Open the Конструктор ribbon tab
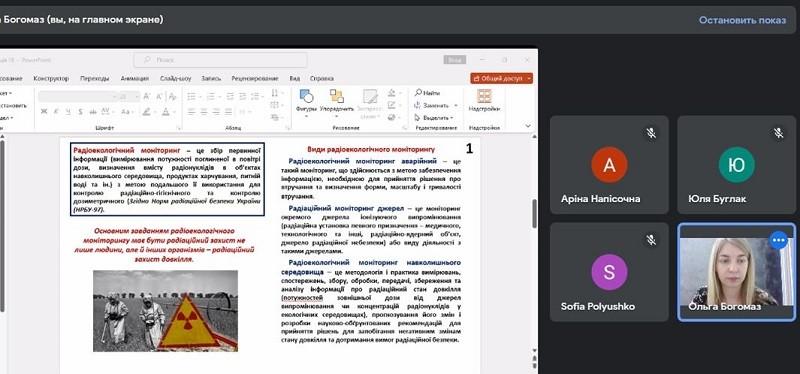The height and width of the screenshot is (374, 800). (51, 79)
